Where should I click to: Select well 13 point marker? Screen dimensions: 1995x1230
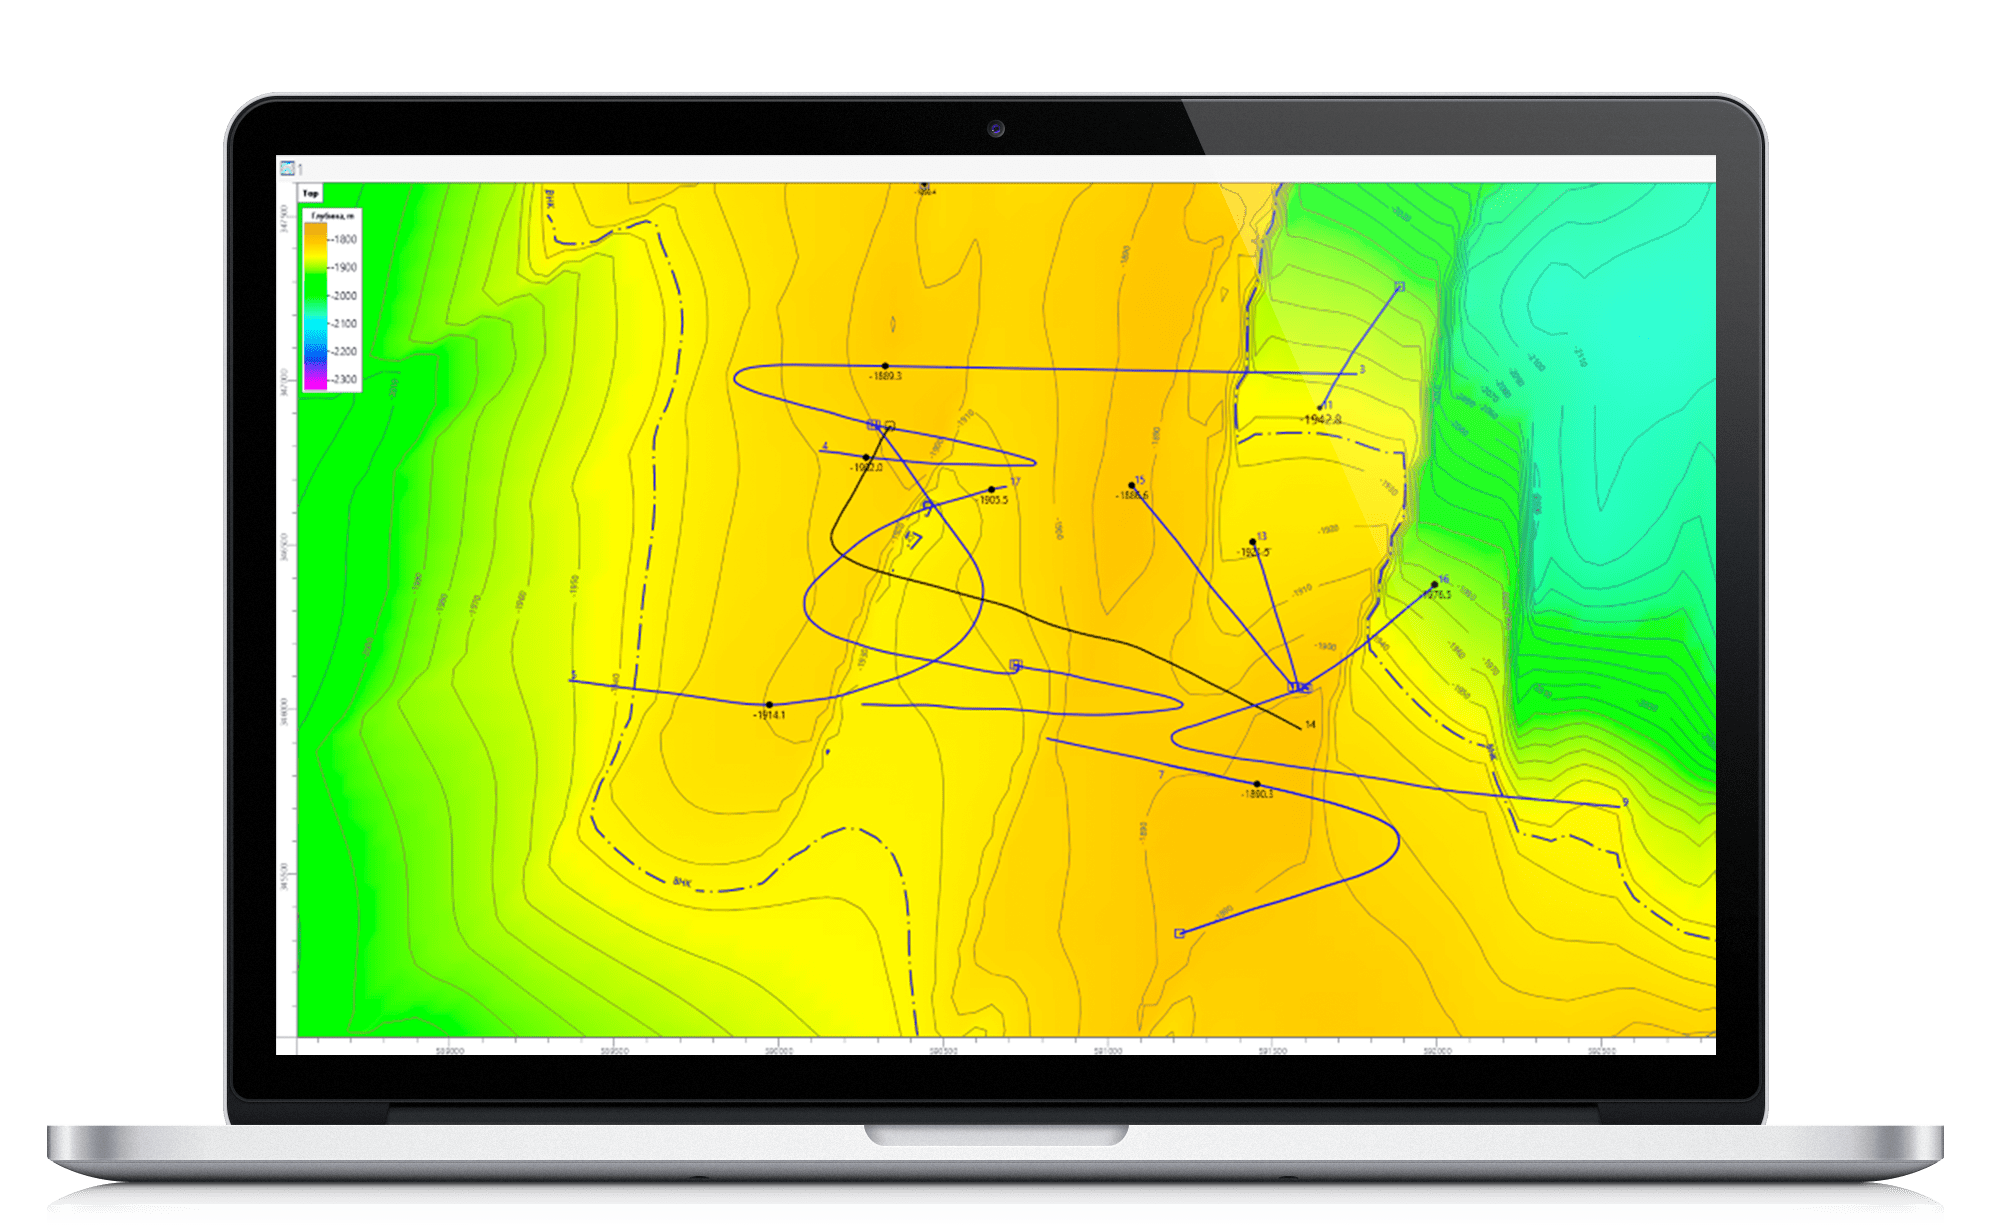pyautogui.click(x=1253, y=542)
